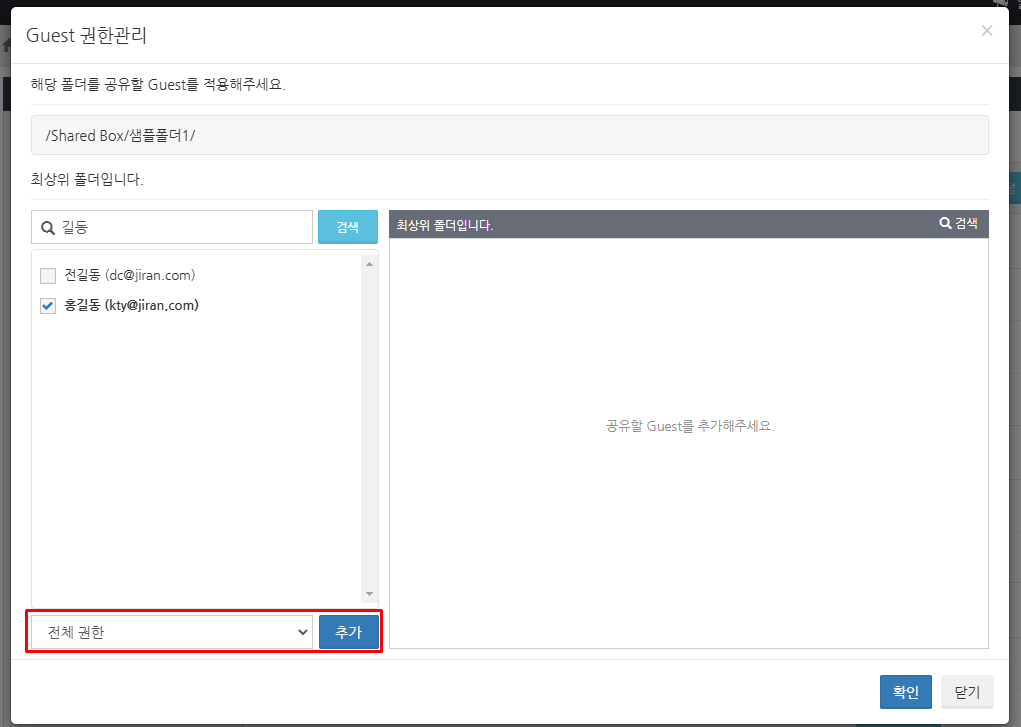Select the 전길동 (dc@jiran.com) name label
This screenshot has width=1021, height=727.
129,275
